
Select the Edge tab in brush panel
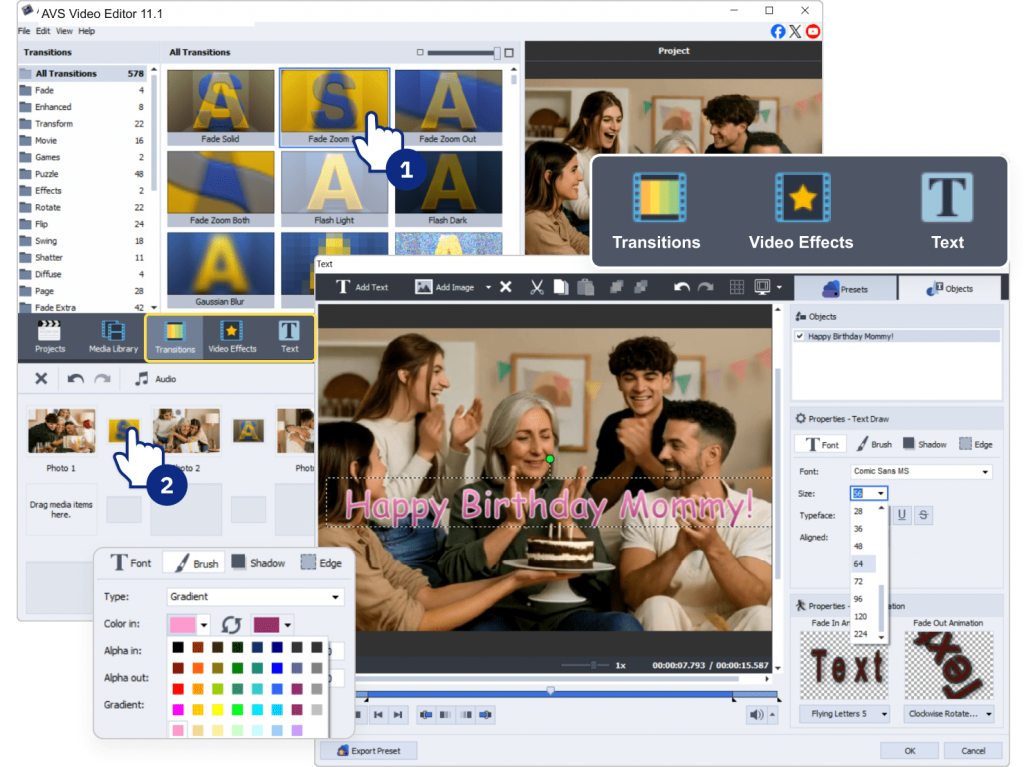321,563
